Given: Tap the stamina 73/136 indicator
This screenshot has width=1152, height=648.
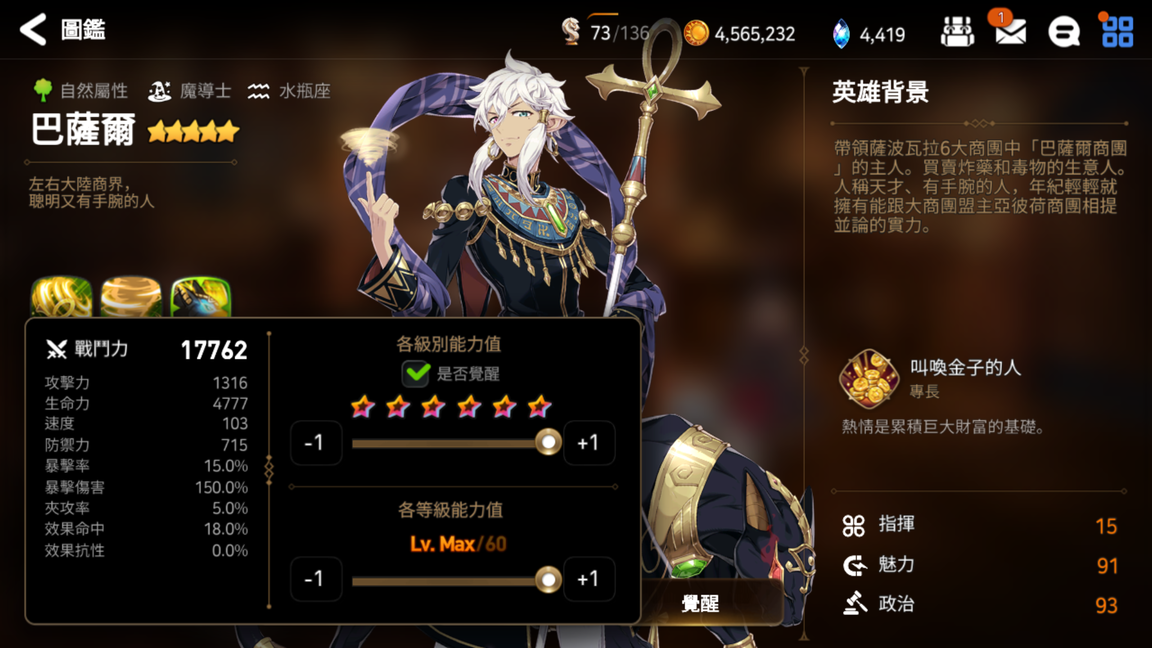Looking at the screenshot, I should [x=605, y=32].
